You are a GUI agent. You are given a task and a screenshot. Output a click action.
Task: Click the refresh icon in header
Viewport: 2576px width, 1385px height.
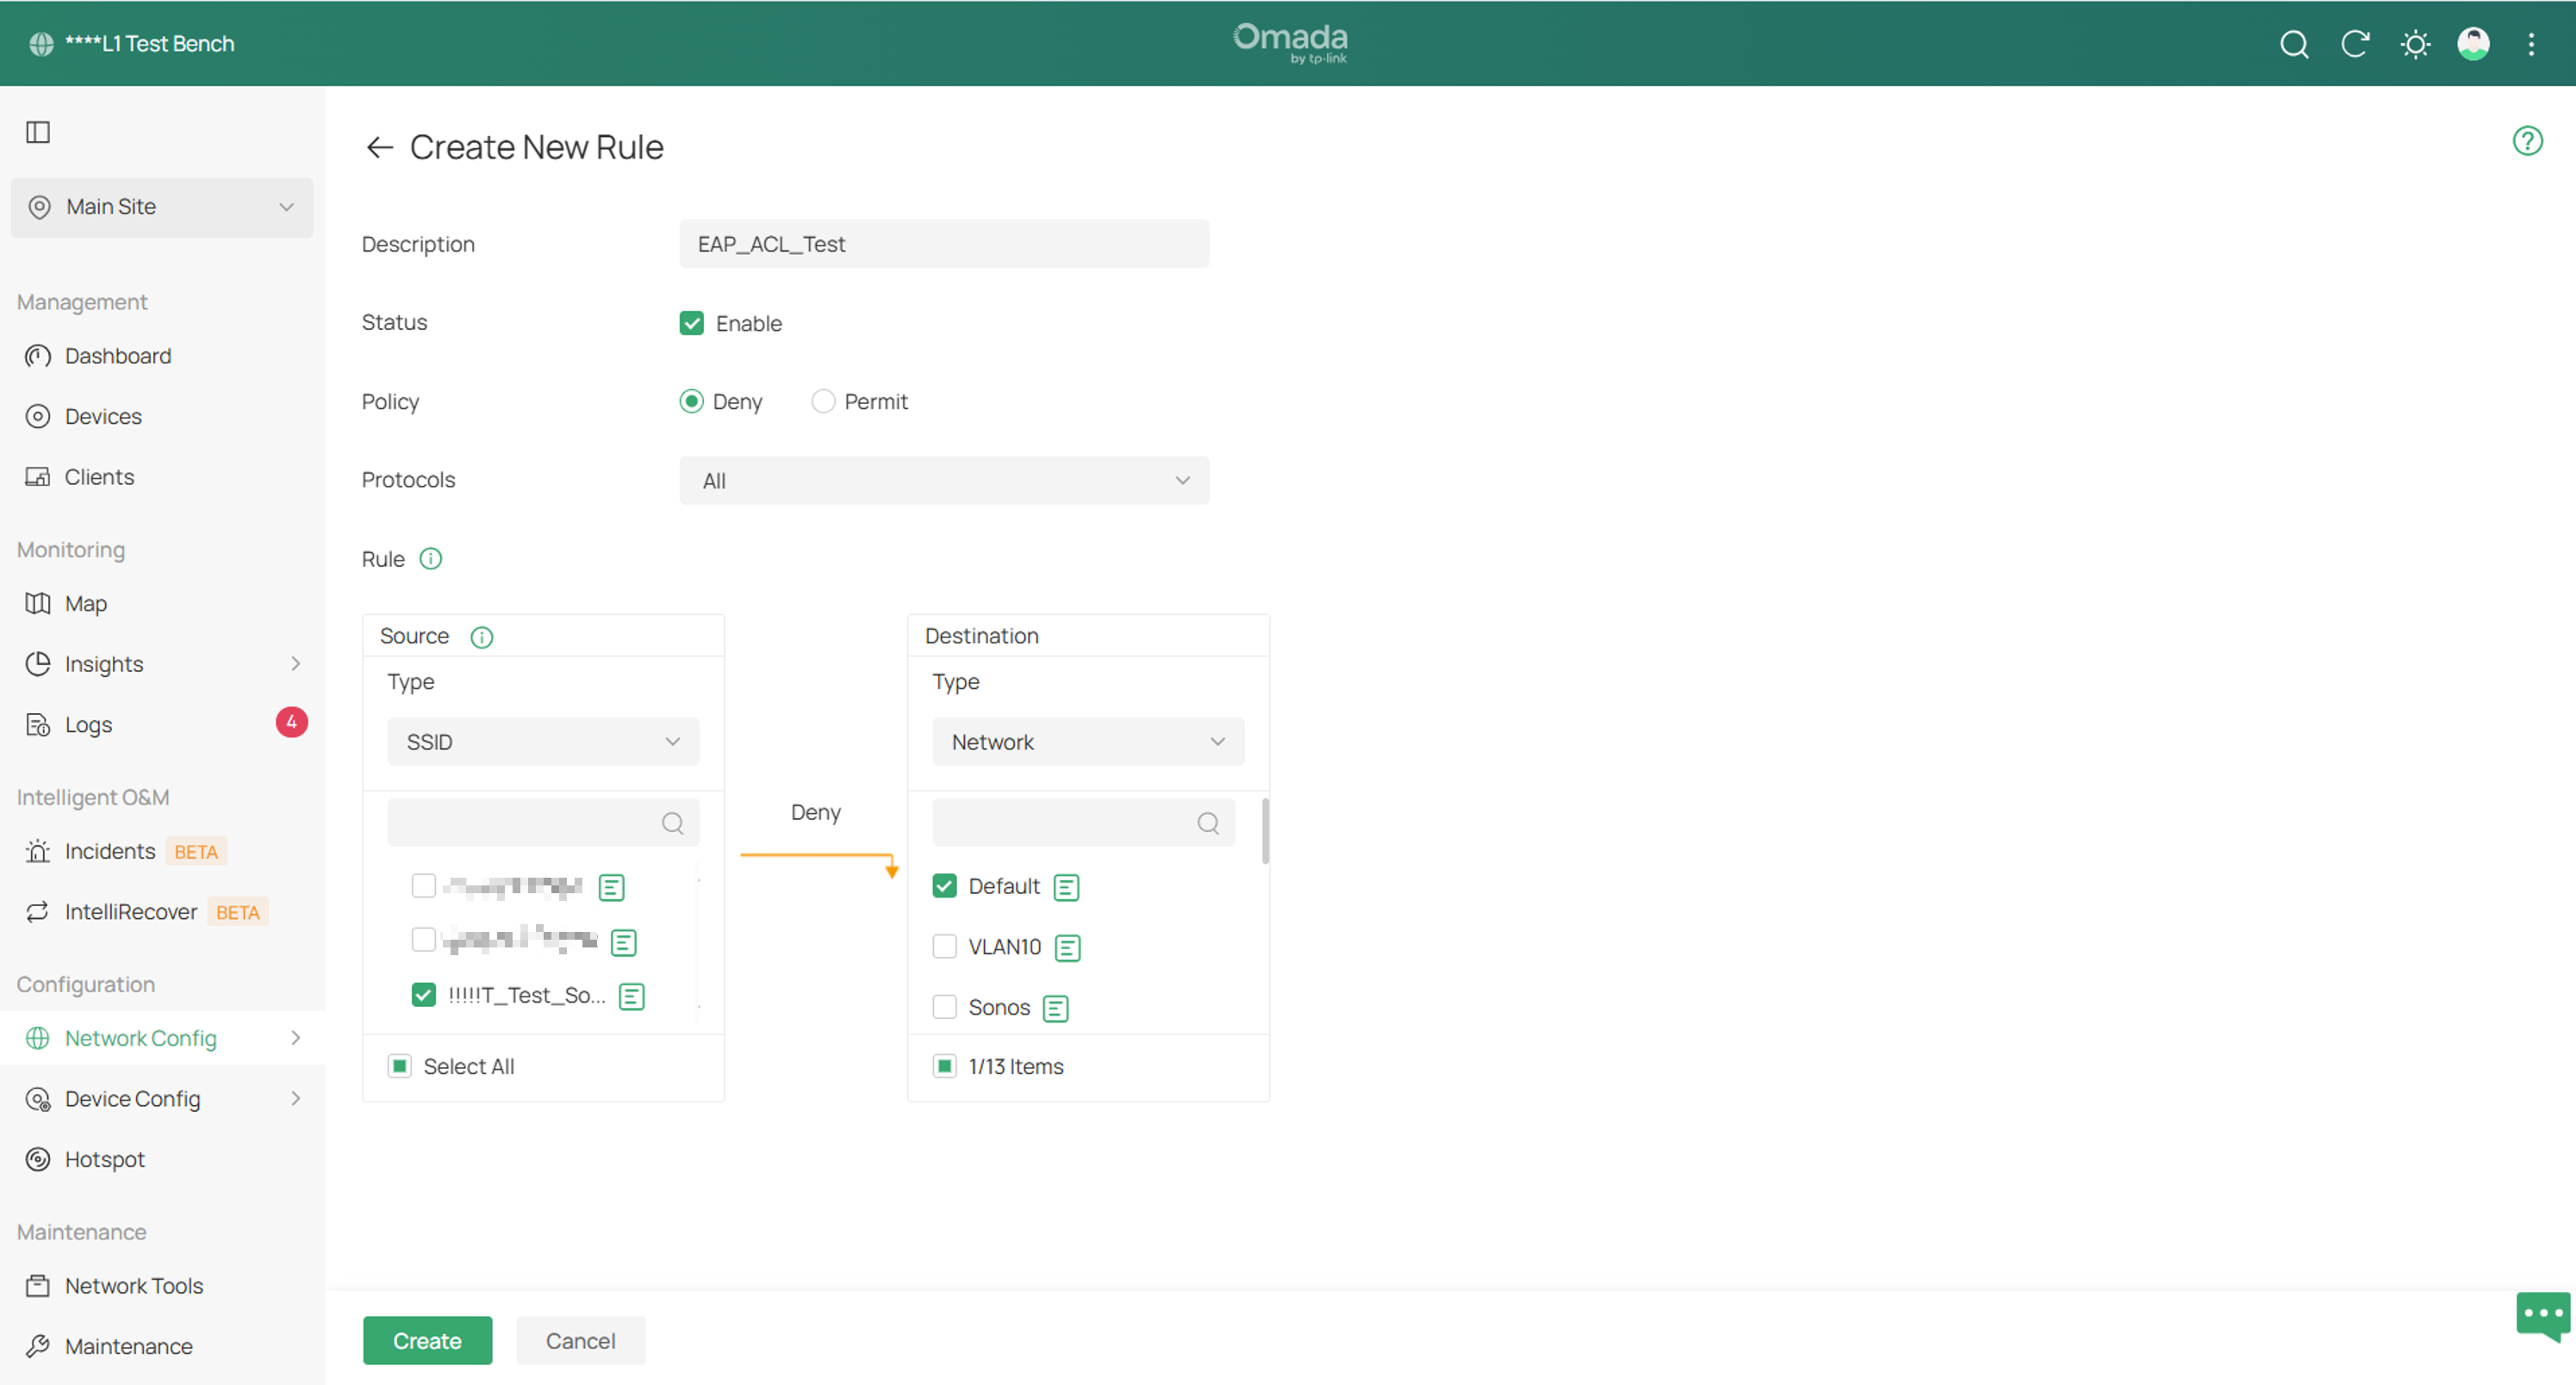(2355, 44)
